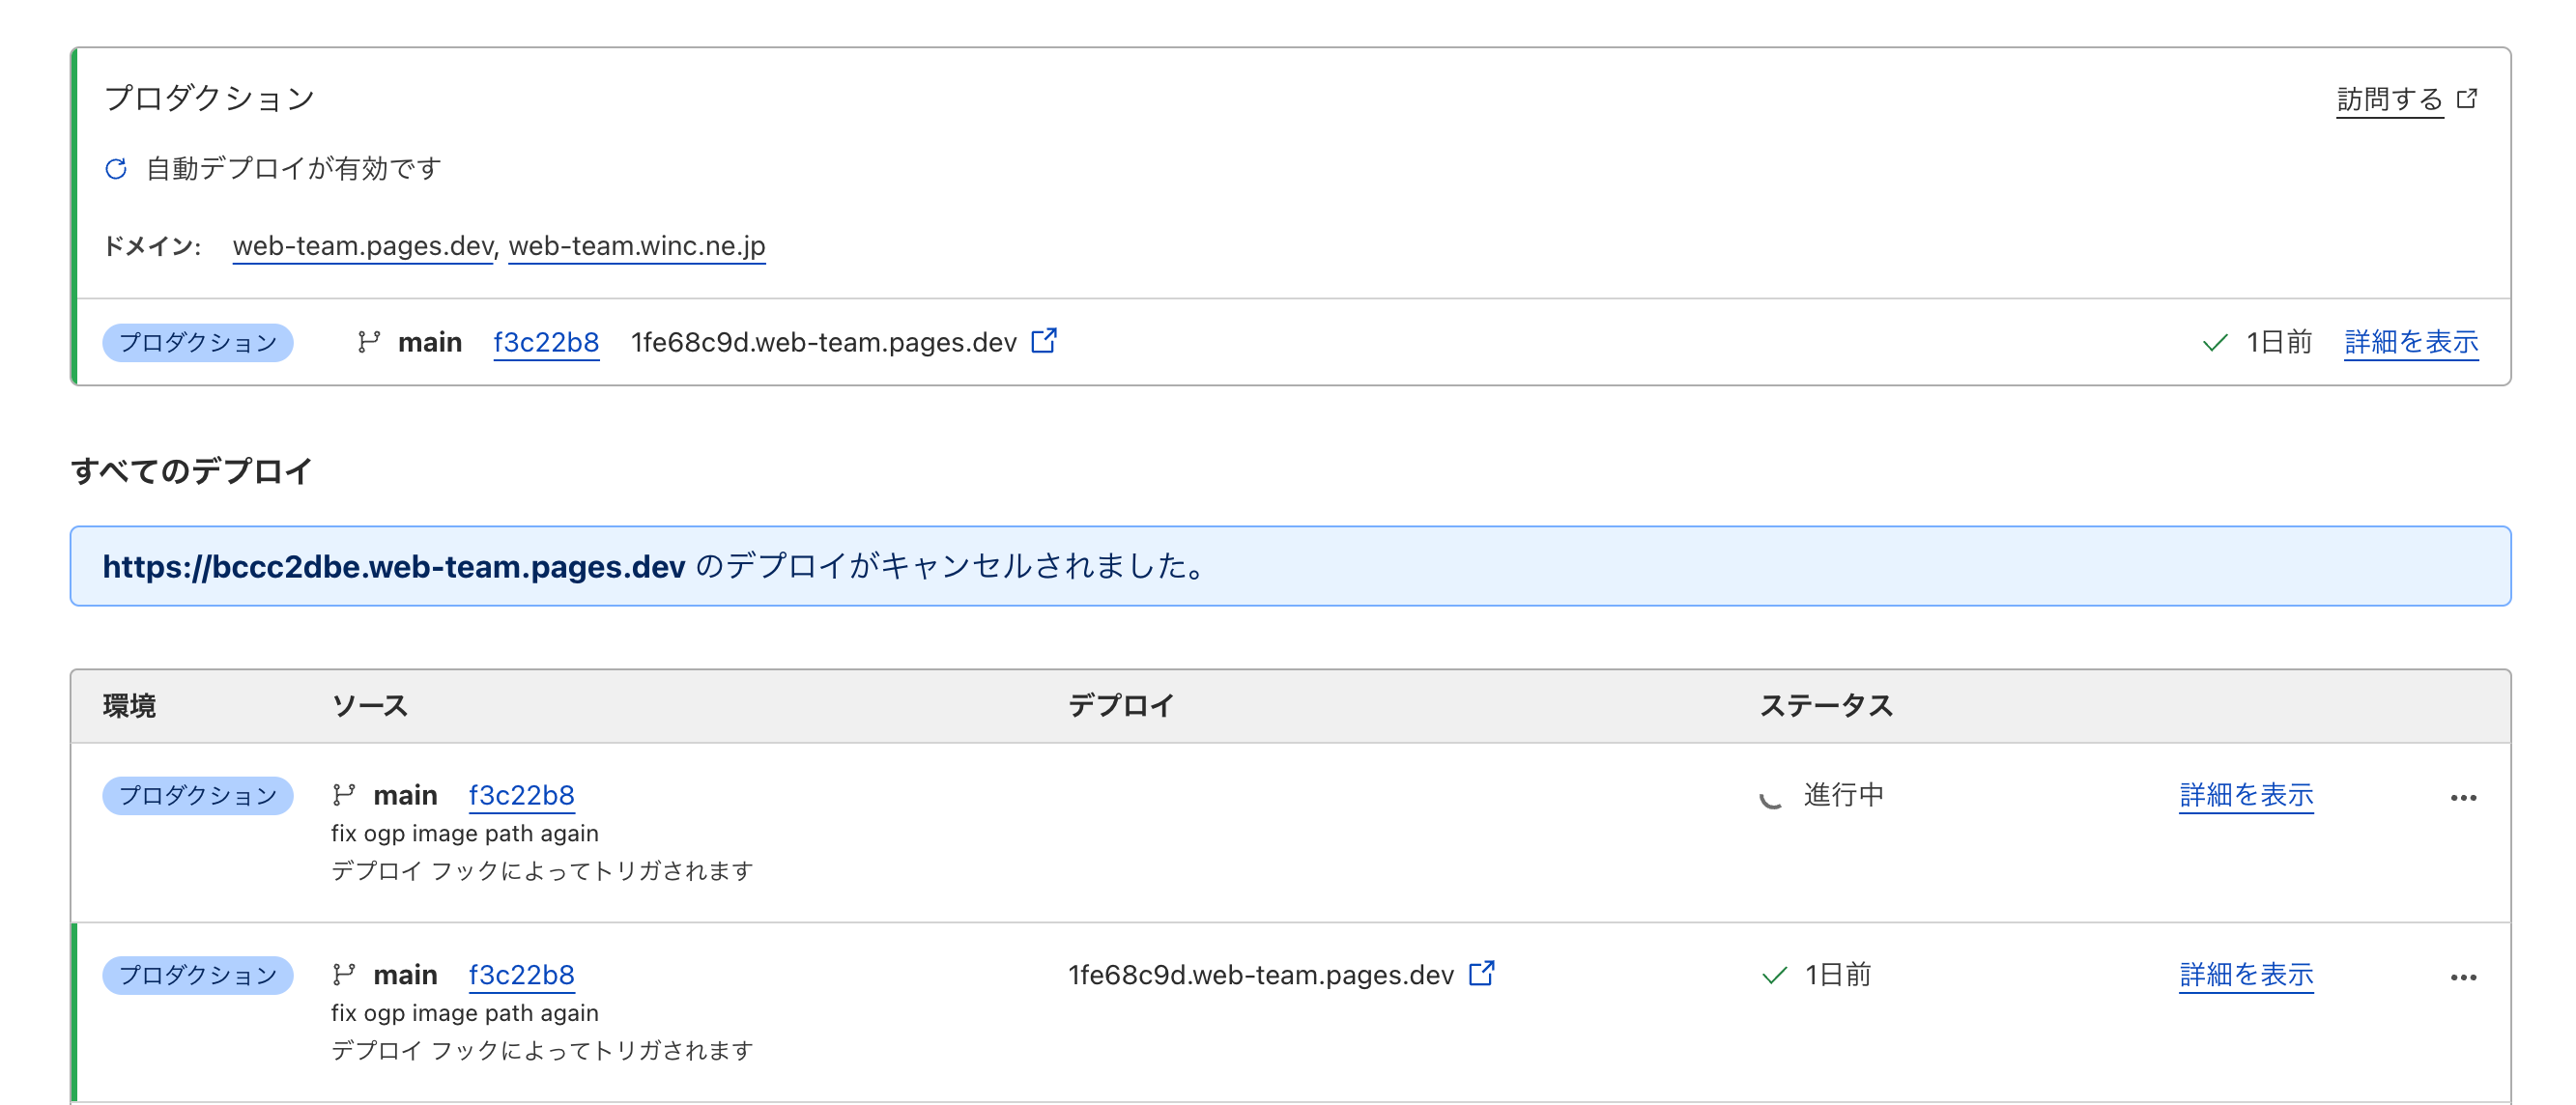Open the options menu on the in-progress deployment

click(x=2466, y=796)
